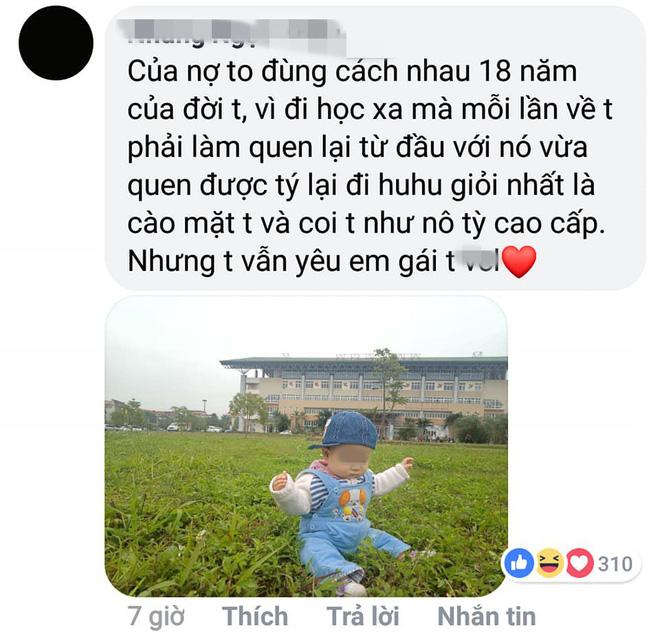Click the large building in photo background
Viewport: 660px width, 644px height.
(x=364, y=391)
